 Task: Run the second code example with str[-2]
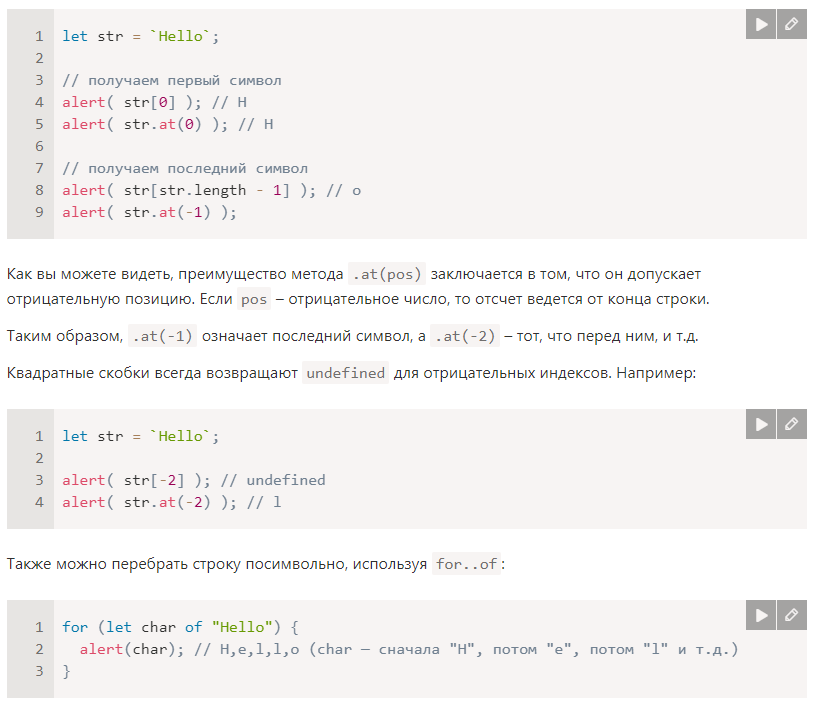pos(761,424)
